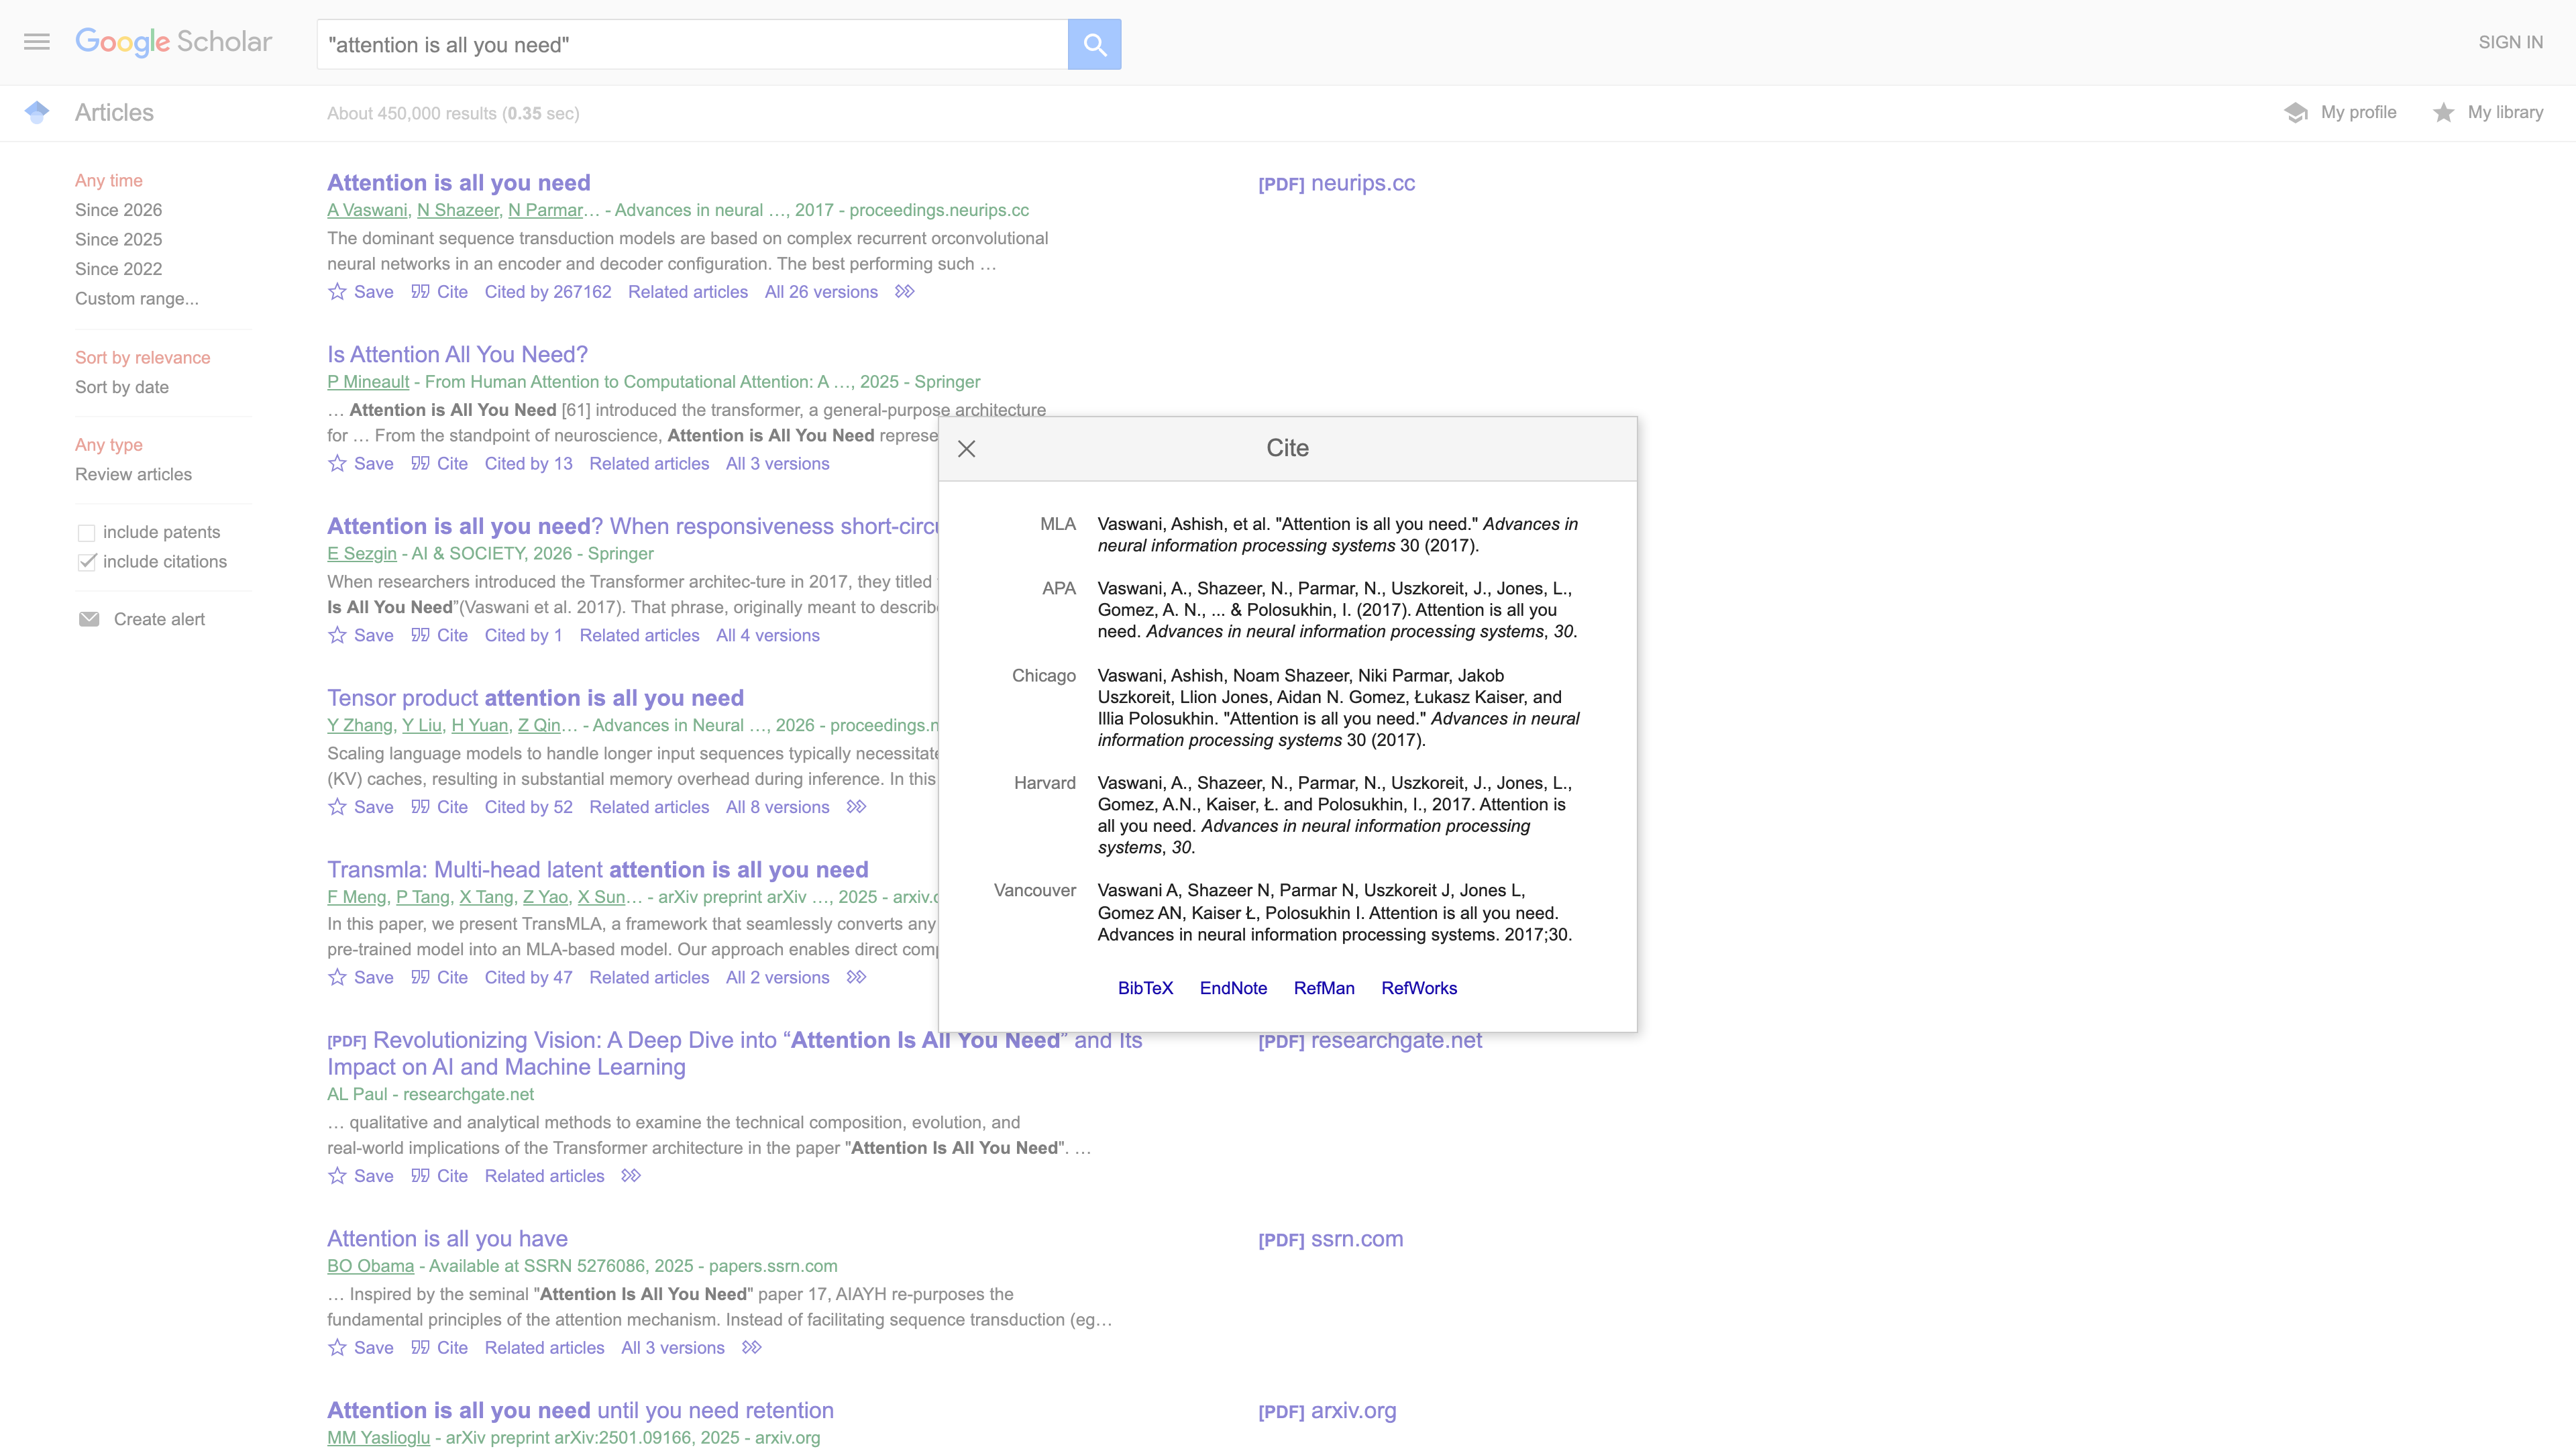Open Transmla Multi-head latent attention title

coord(598,870)
